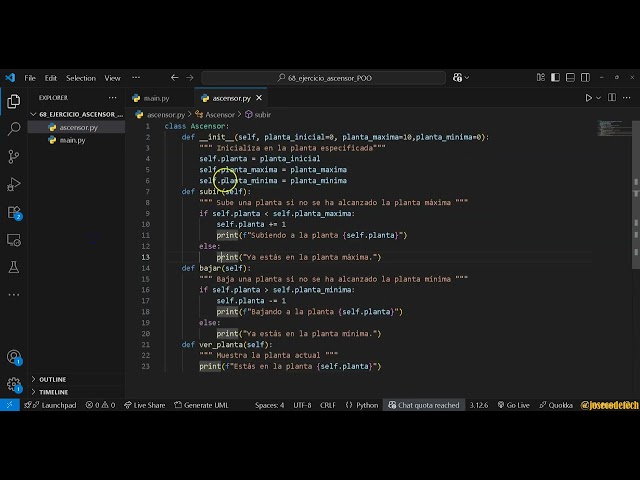Screen dimensions: 640x480
Task: Open the View menu
Action: click(x=112, y=78)
